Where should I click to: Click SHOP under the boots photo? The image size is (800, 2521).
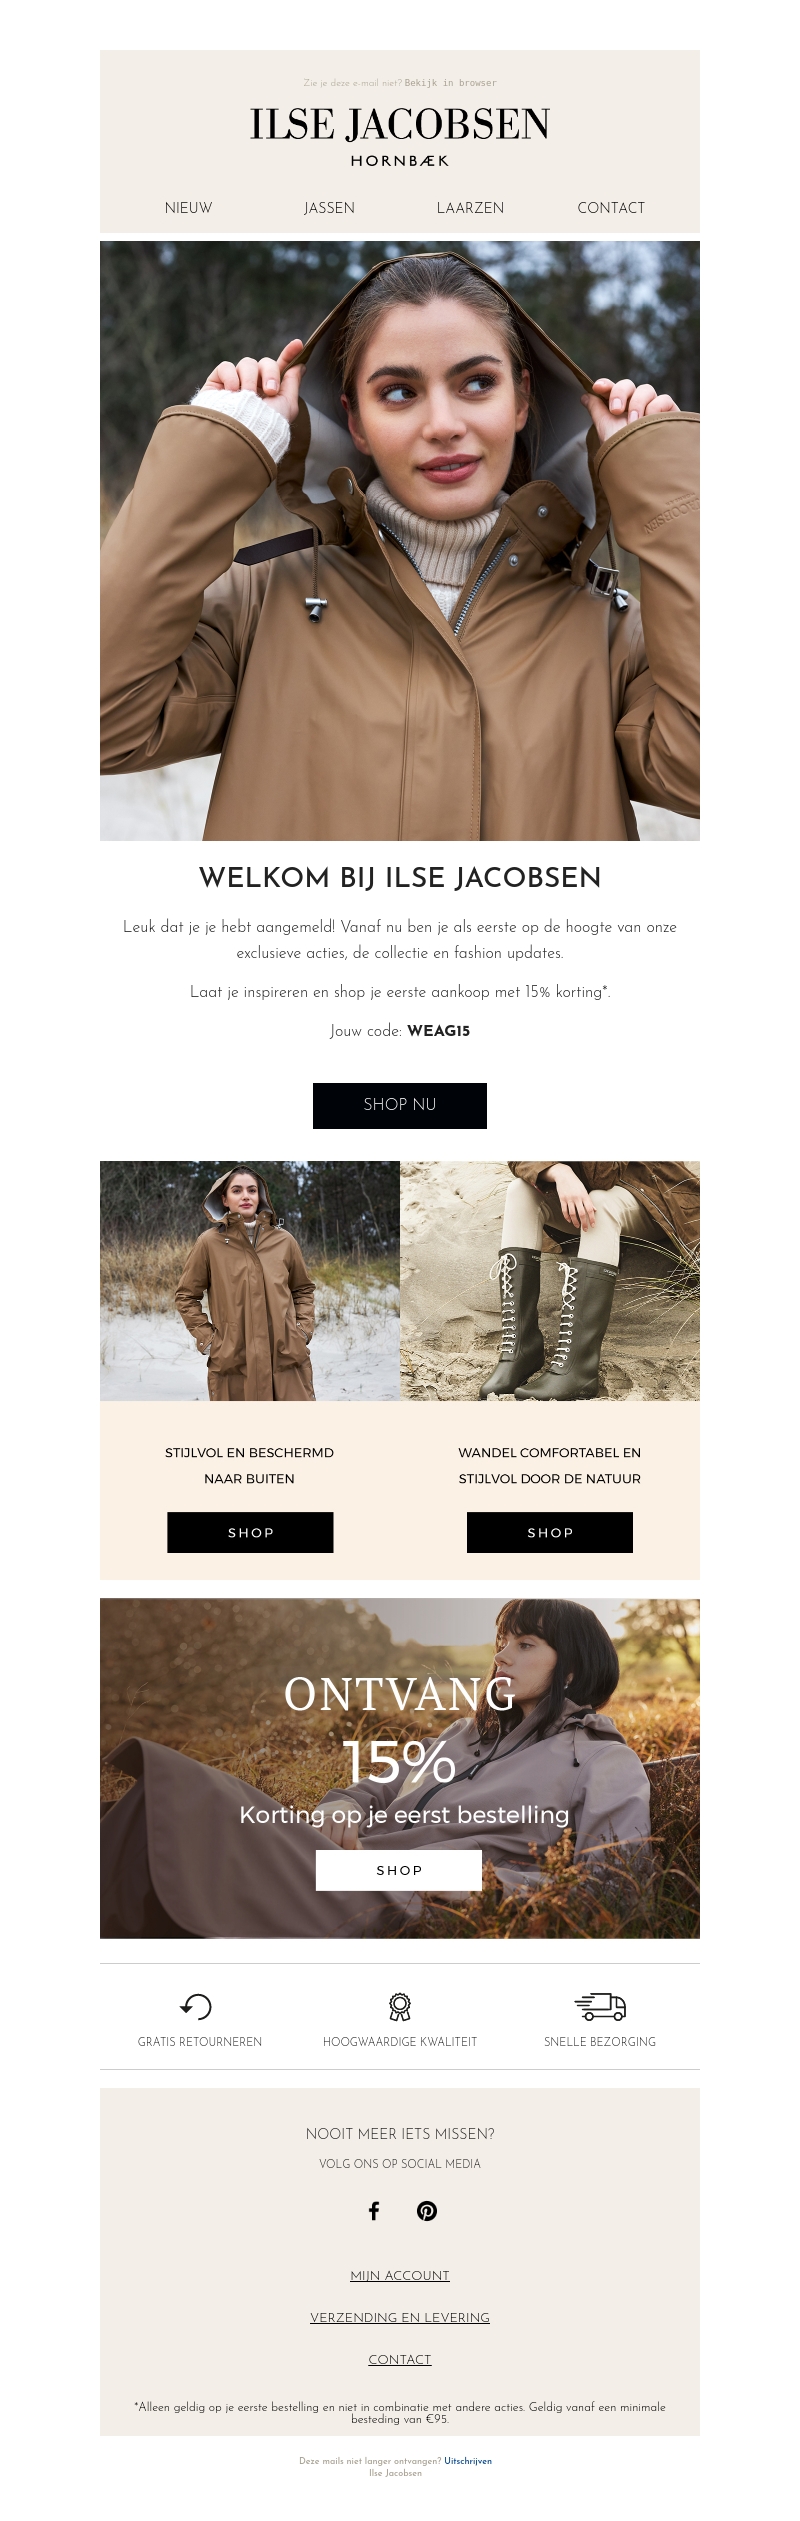550,1532
